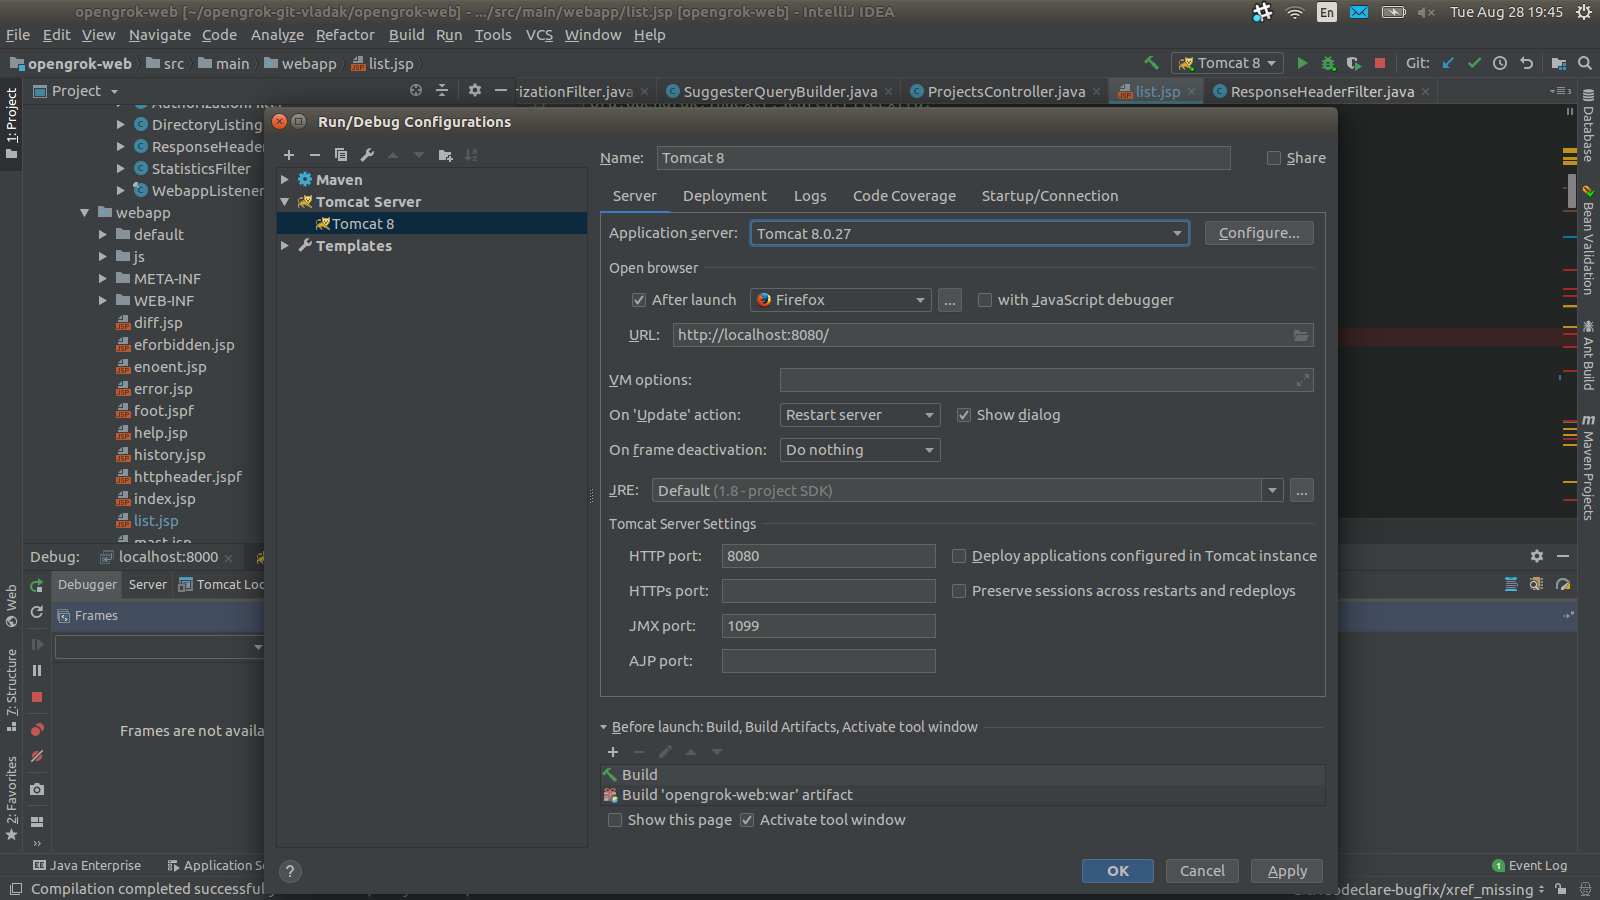Image resolution: width=1600 pixels, height=900 pixels.
Task: Open On frame deactivation Do nothing dropdown
Action: coord(860,450)
